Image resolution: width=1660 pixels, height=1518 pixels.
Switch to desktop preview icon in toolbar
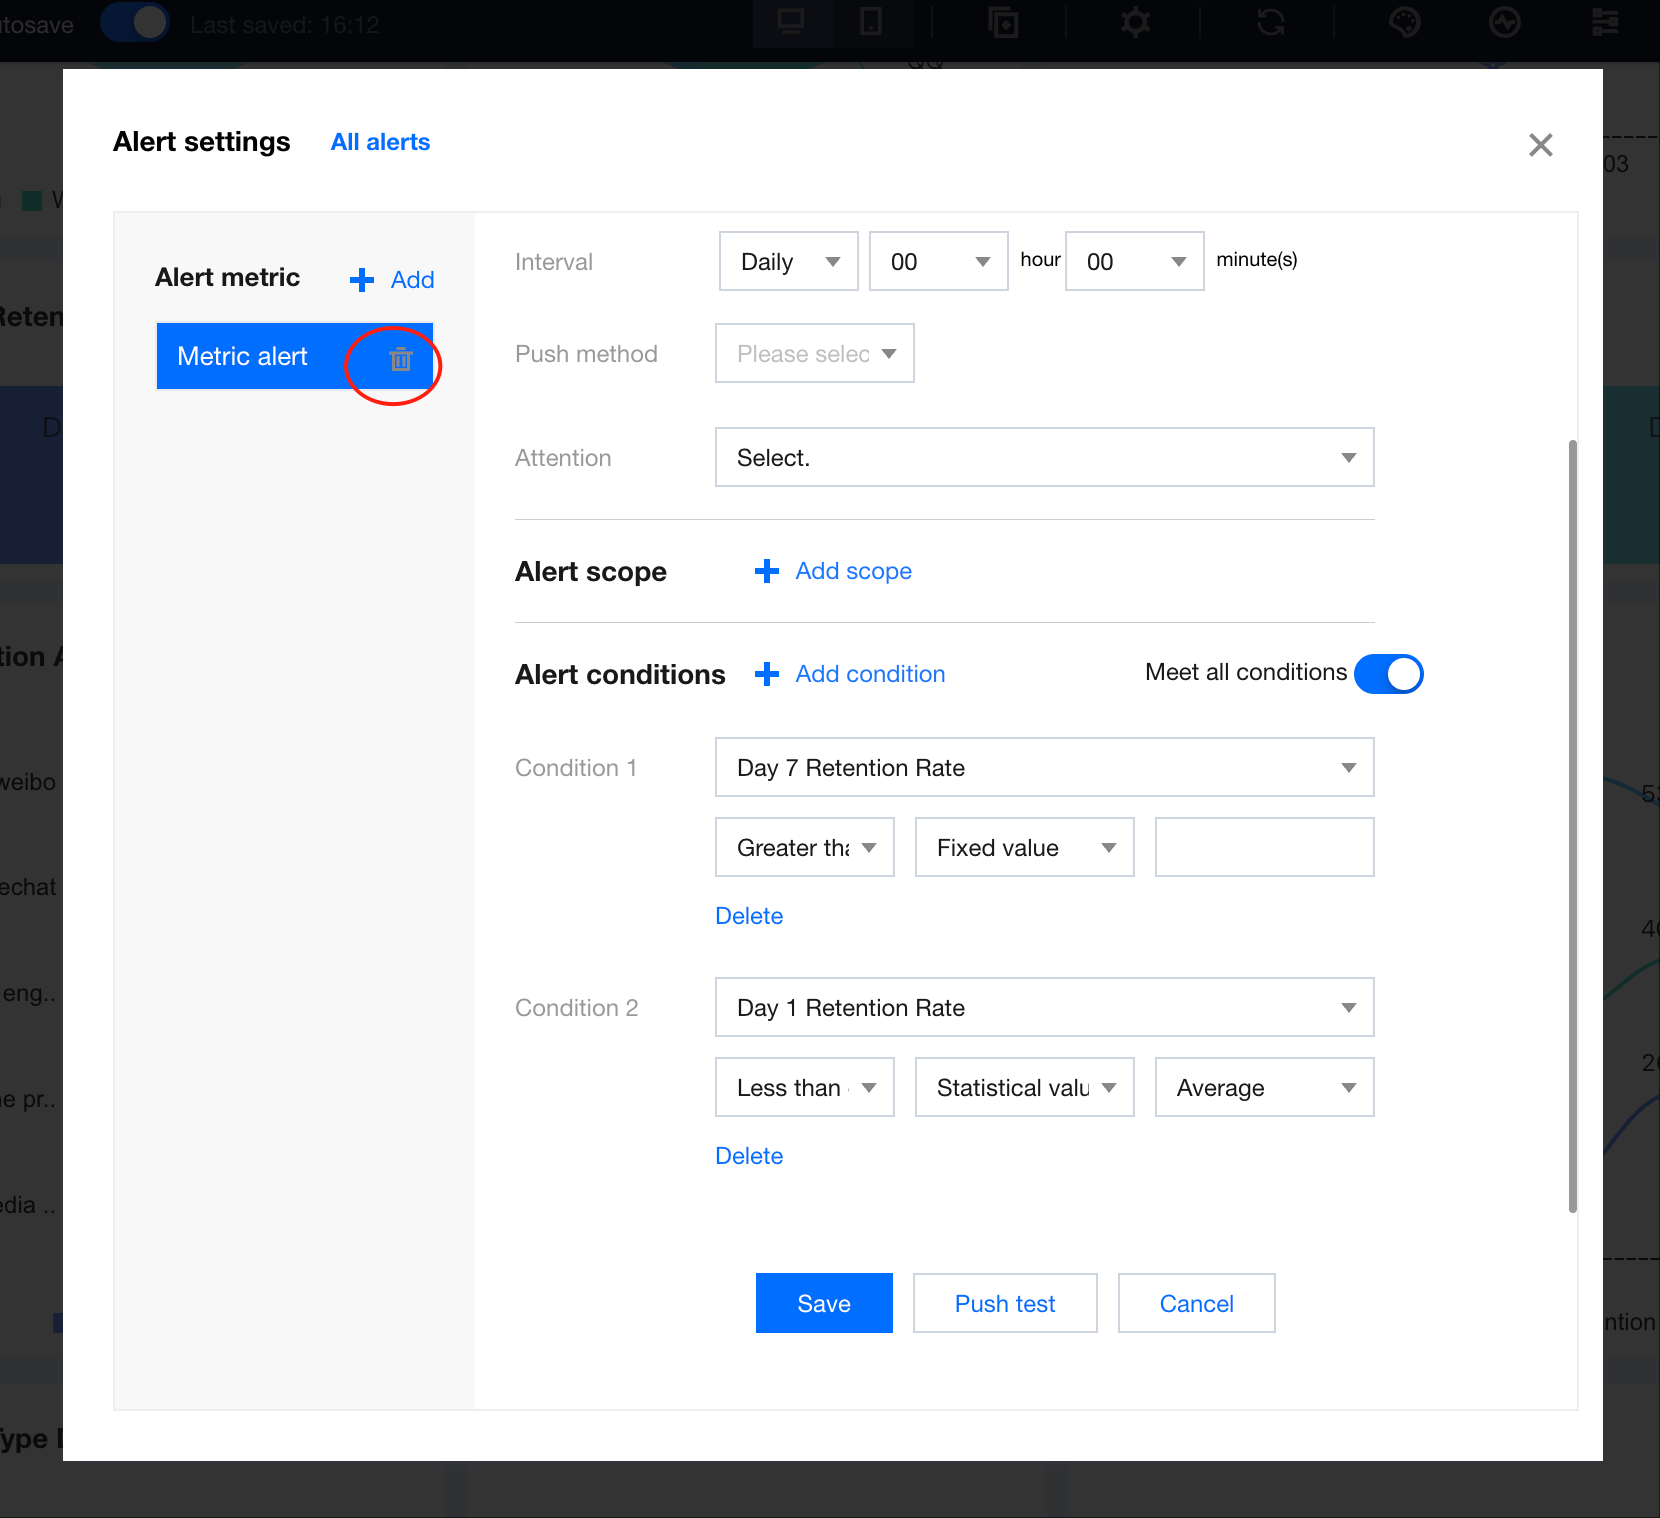pyautogui.click(x=791, y=22)
